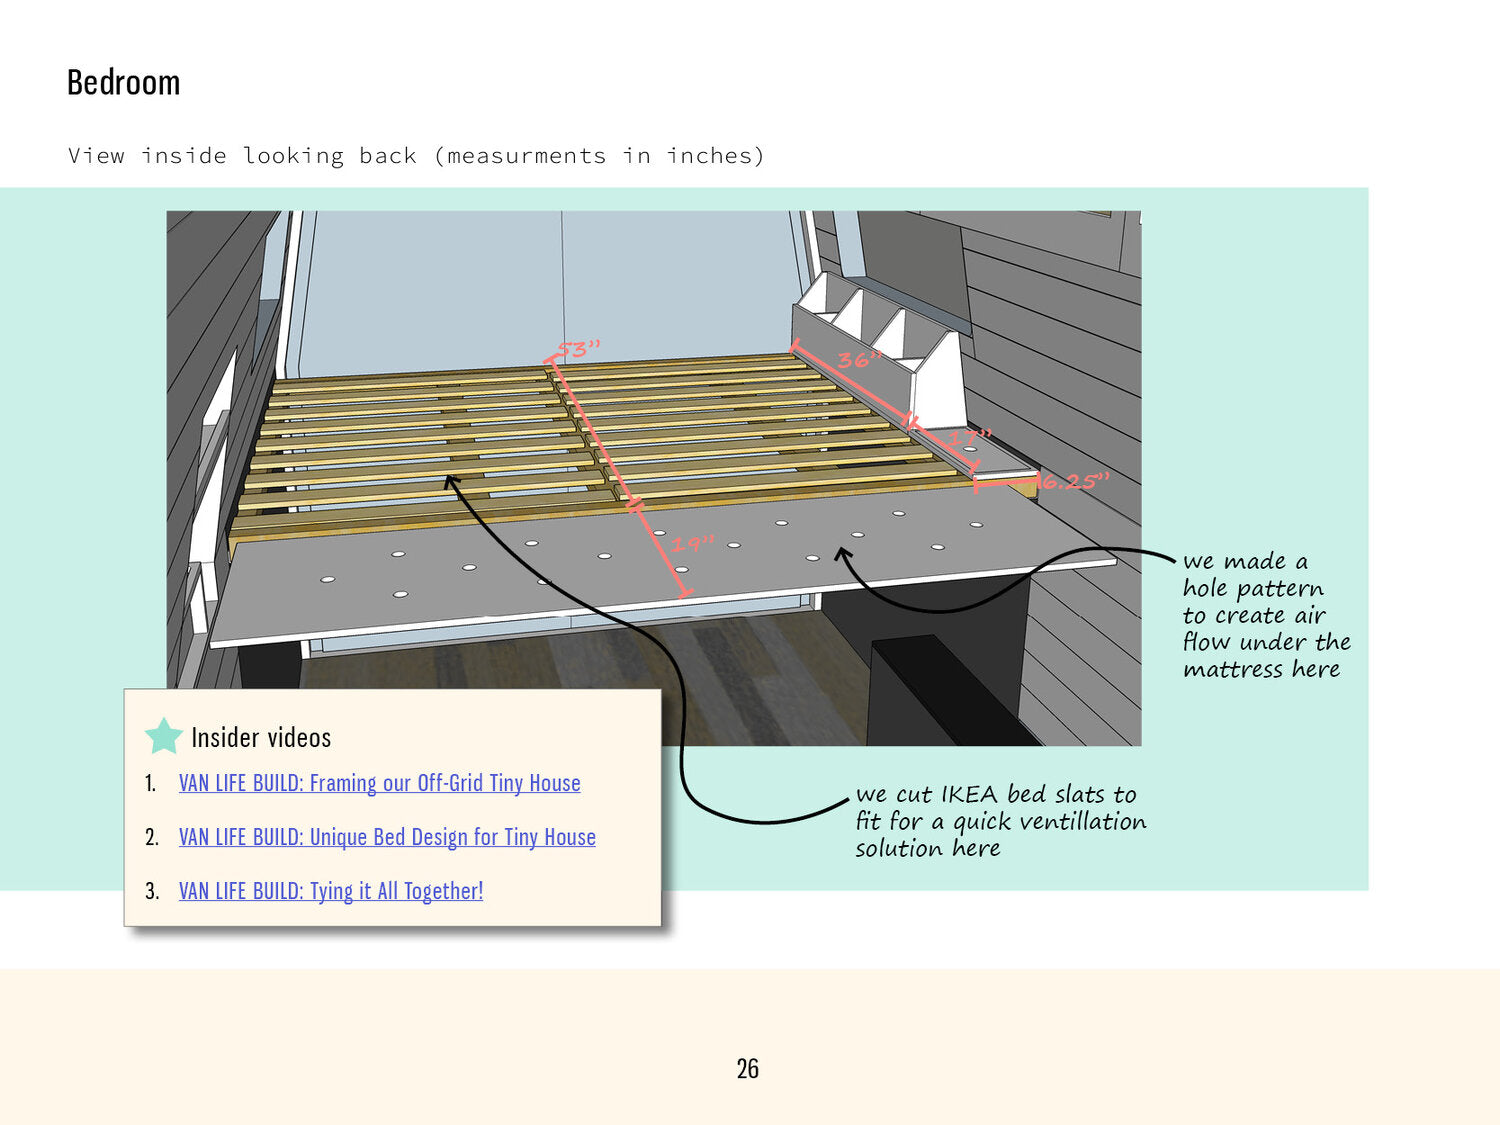Click the 17" dimension label
Screen dimensions: 1500x1125
pos(969,438)
